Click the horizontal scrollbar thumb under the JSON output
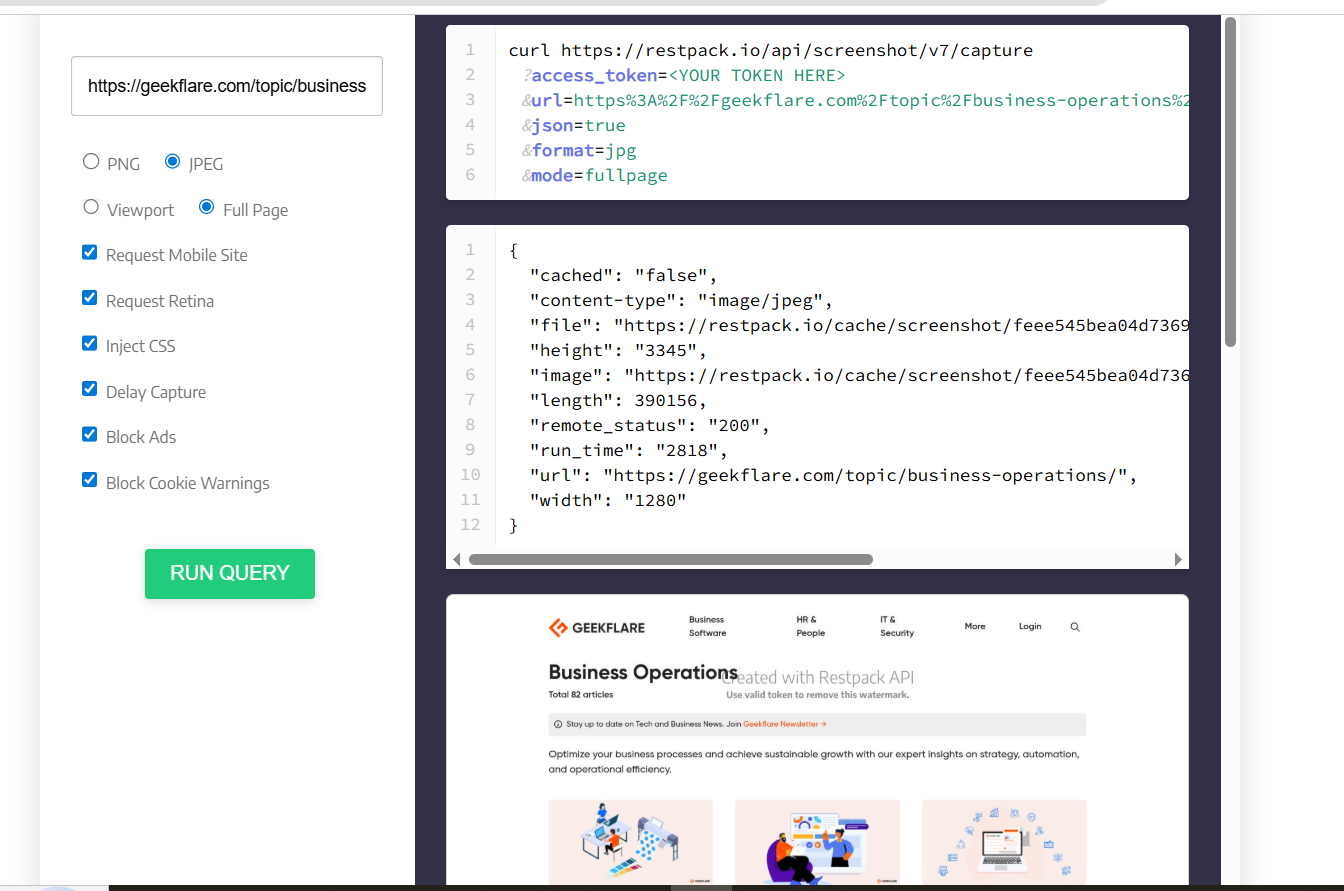This screenshot has height=891, width=1344. pos(670,559)
